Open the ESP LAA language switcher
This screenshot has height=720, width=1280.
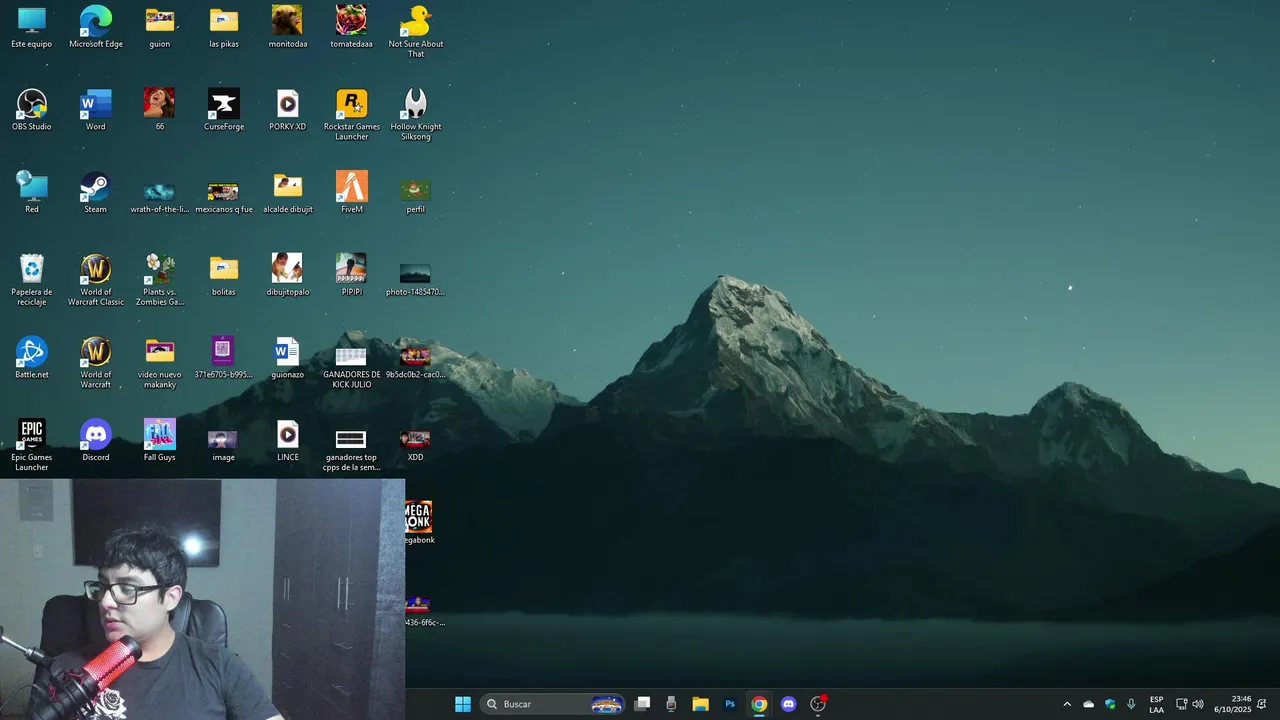click(x=1156, y=704)
